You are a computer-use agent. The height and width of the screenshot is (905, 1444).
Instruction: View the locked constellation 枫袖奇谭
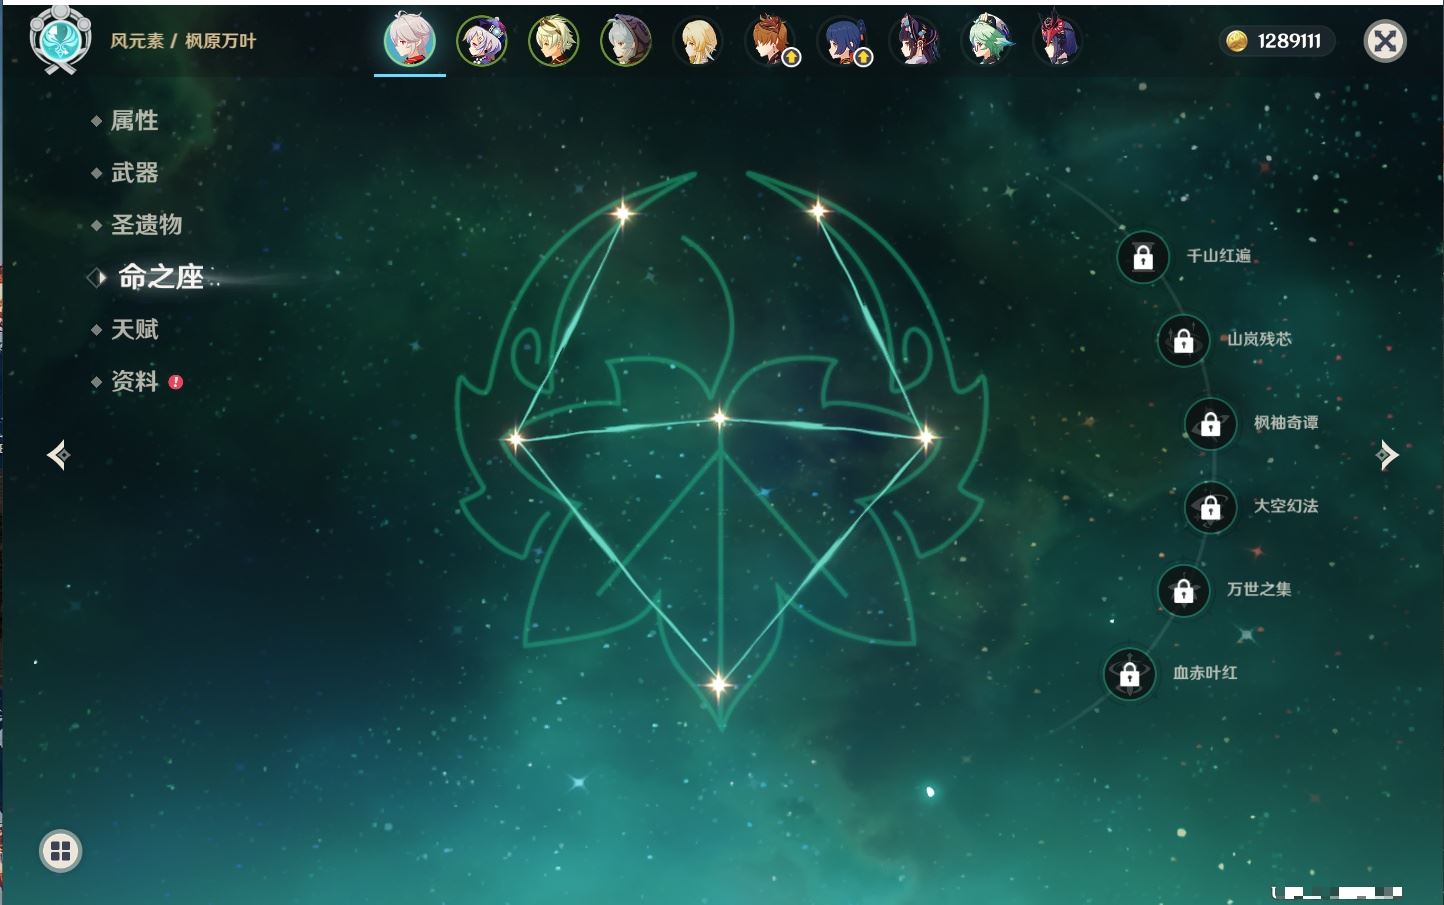point(1210,423)
